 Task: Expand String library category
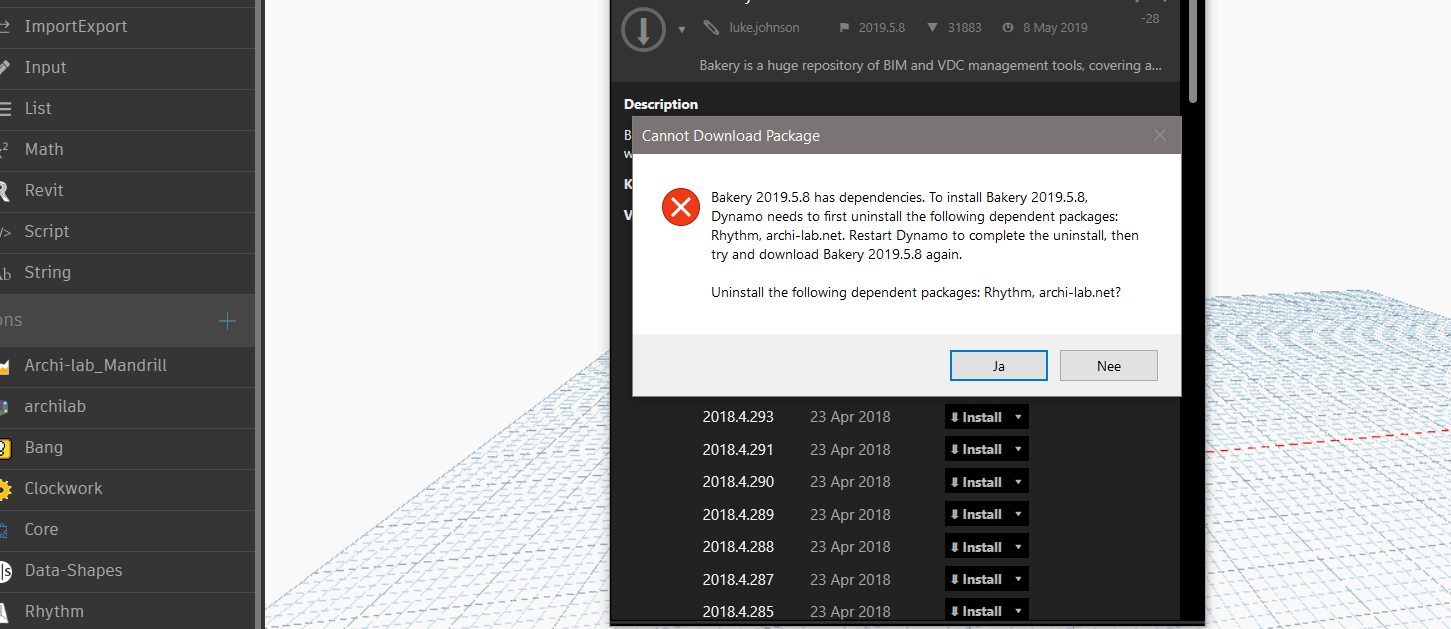point(127,273)
